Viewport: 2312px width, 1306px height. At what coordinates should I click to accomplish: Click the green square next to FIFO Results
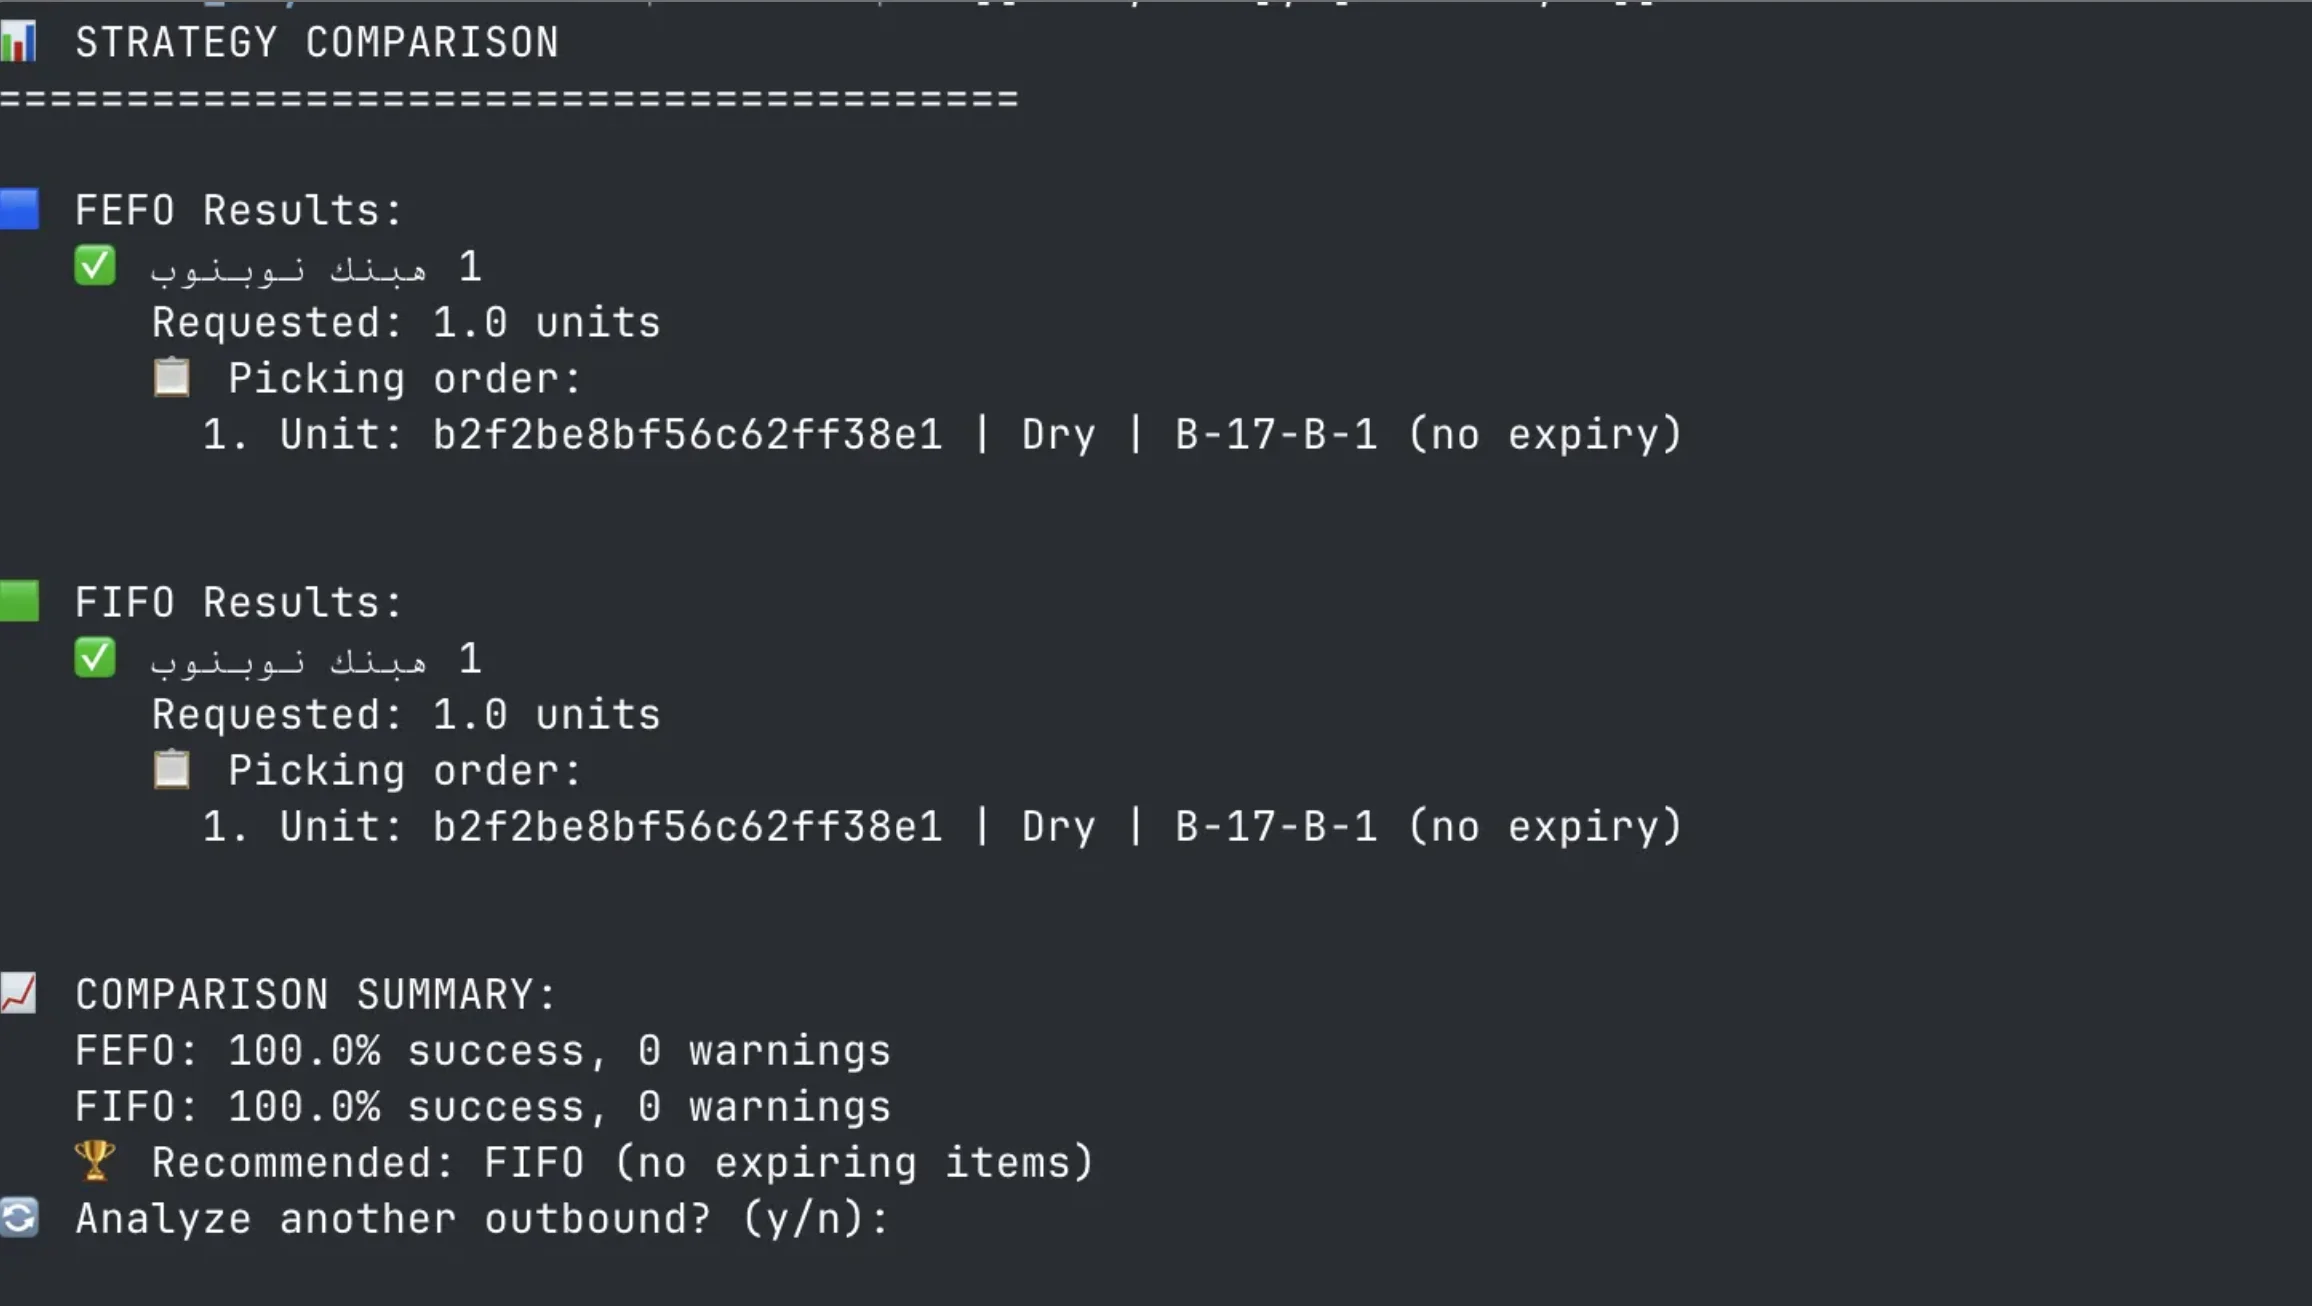click(19, 601)
